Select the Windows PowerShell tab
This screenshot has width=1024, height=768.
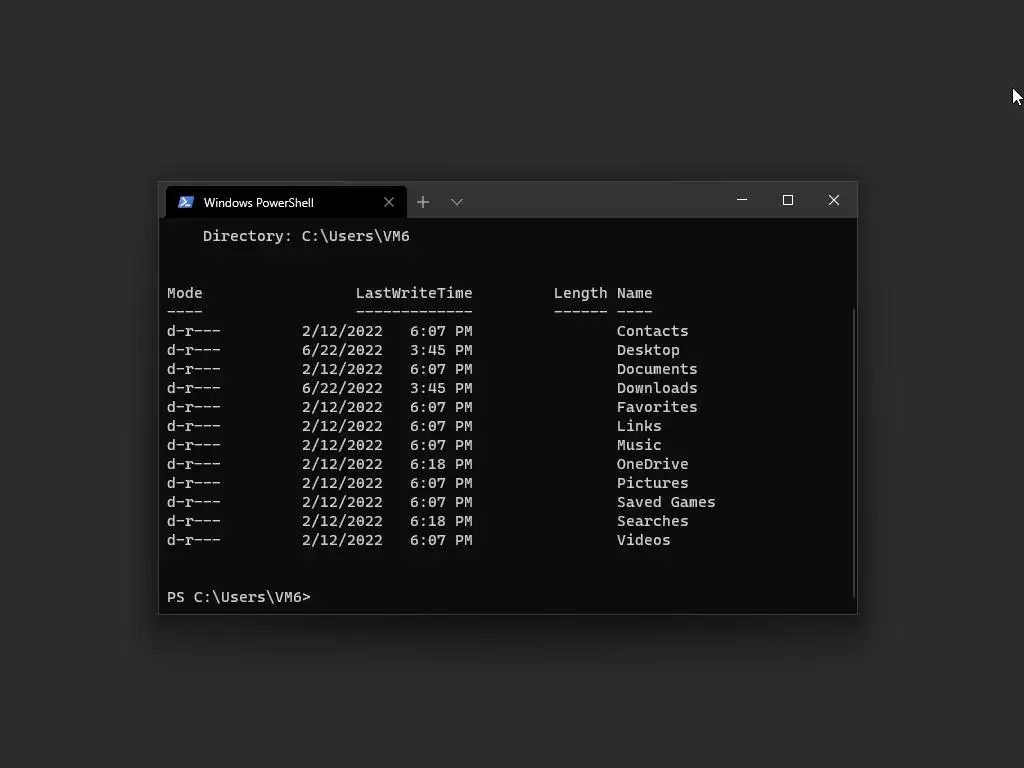click(x=286, y=202)
